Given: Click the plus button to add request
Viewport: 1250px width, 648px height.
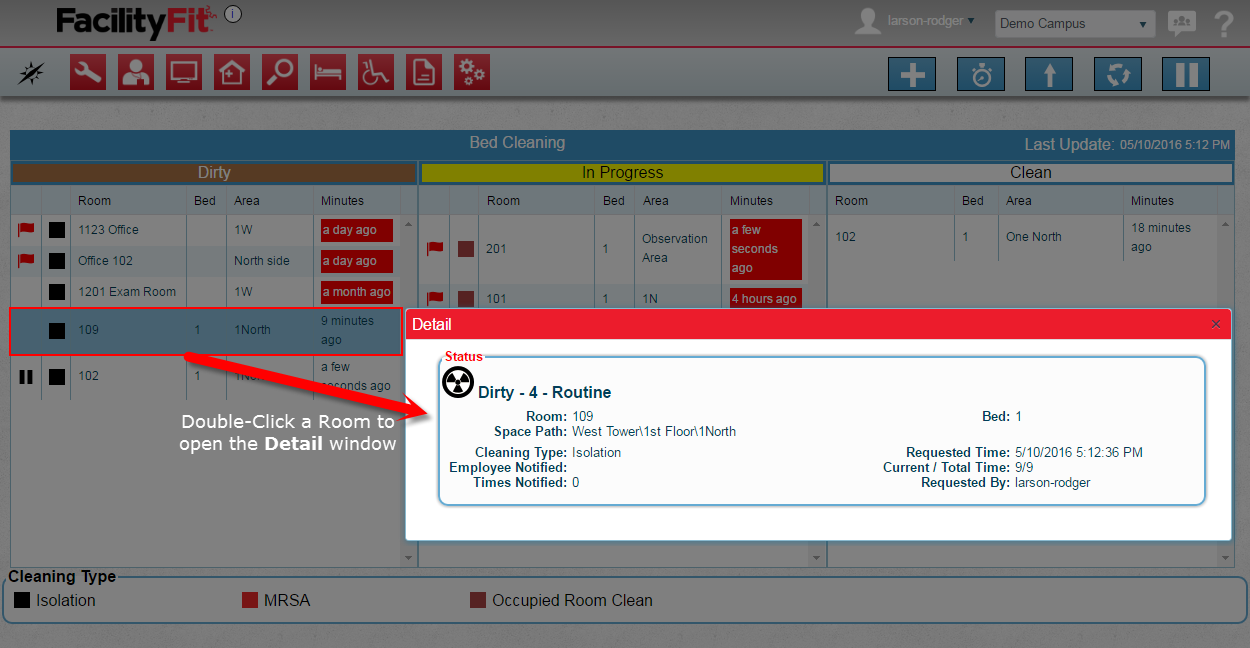Looking at the screenshot, I should [912, 75].
